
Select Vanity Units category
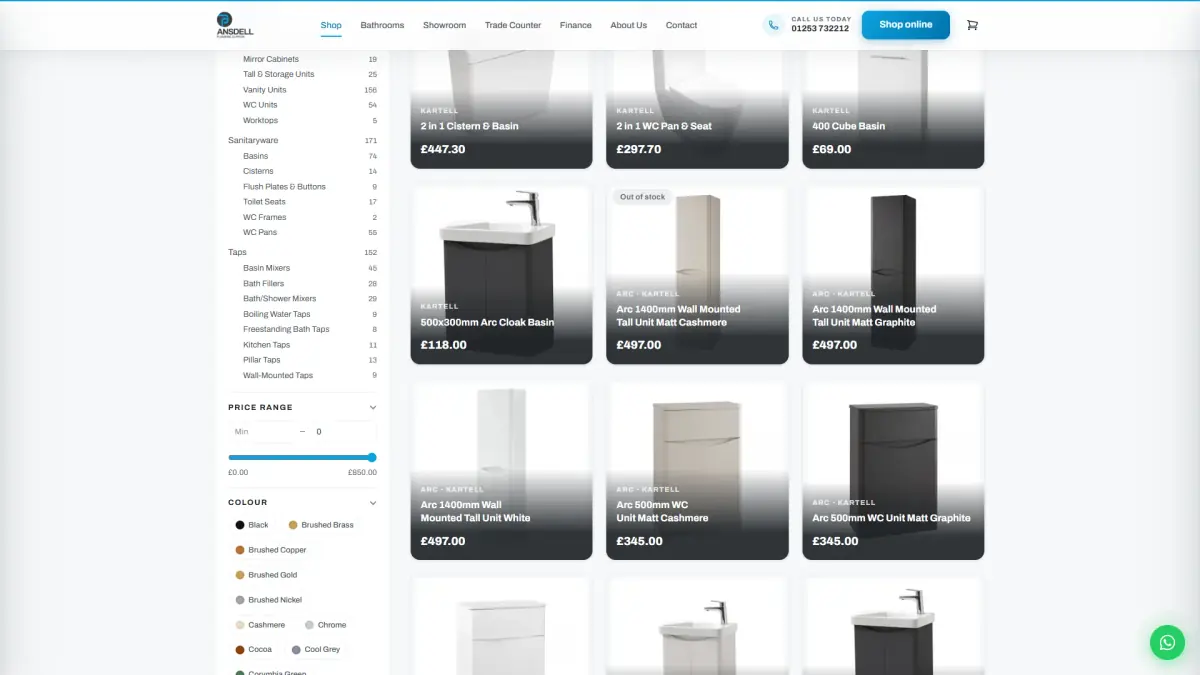(x=265, y=90)
